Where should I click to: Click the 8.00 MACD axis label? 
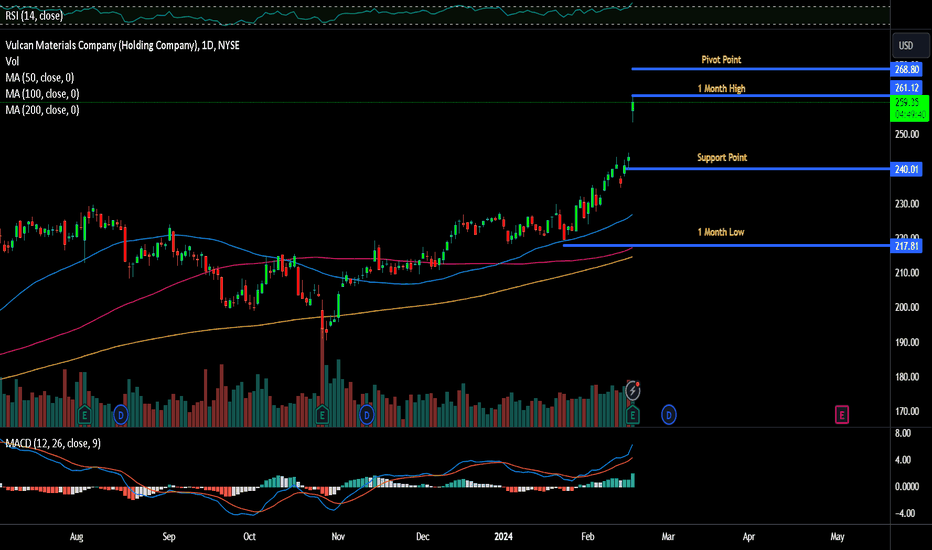point(902,433)
